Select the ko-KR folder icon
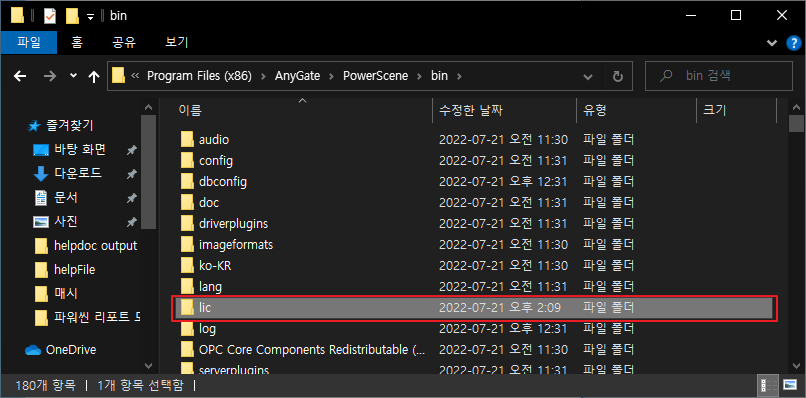The width and height of the screenshot is (806, 398). (x=187, y=265)
